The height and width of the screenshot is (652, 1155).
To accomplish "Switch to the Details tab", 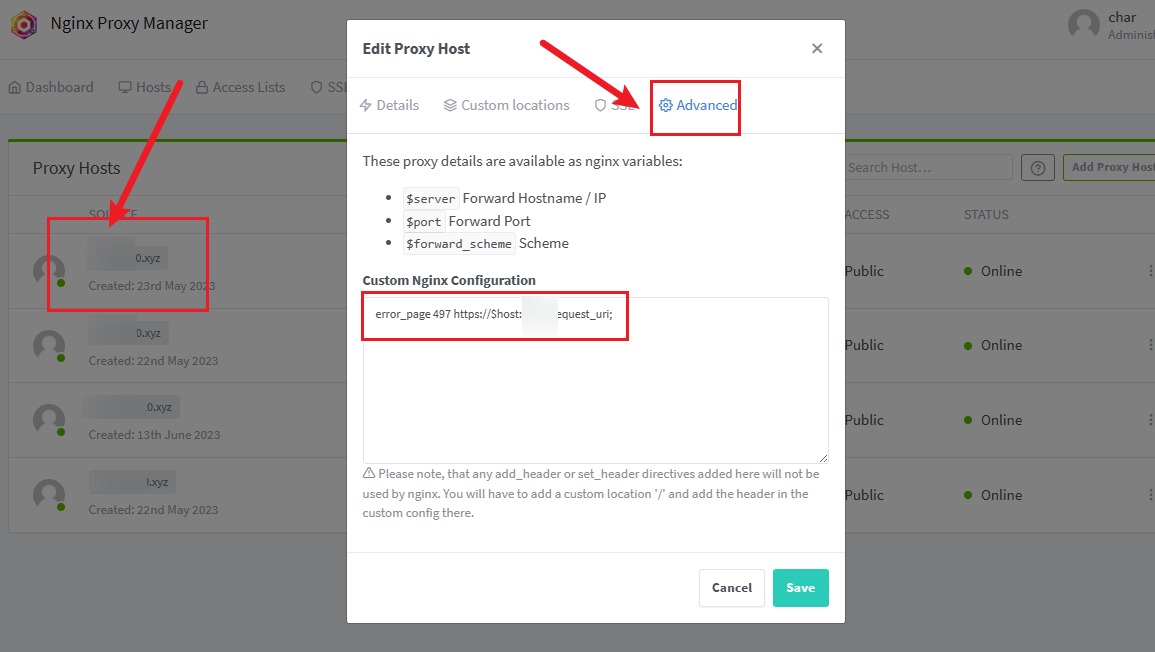I will [x=389, y=105].
